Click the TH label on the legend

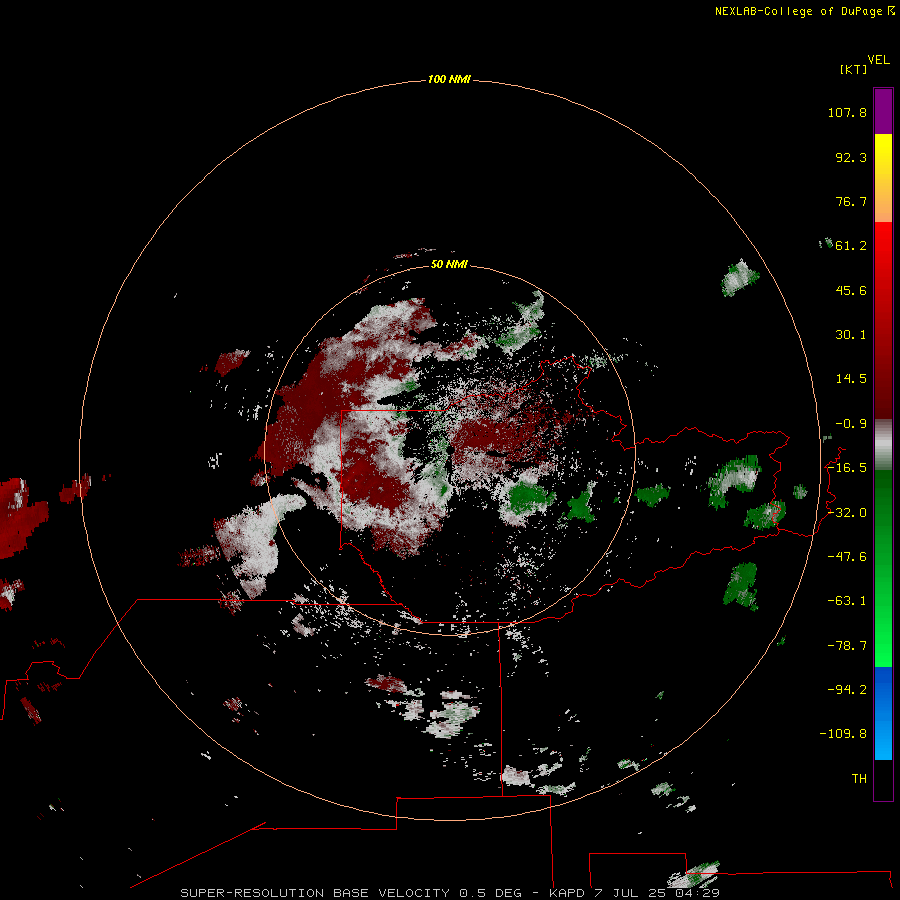click(x=859, y=779)
